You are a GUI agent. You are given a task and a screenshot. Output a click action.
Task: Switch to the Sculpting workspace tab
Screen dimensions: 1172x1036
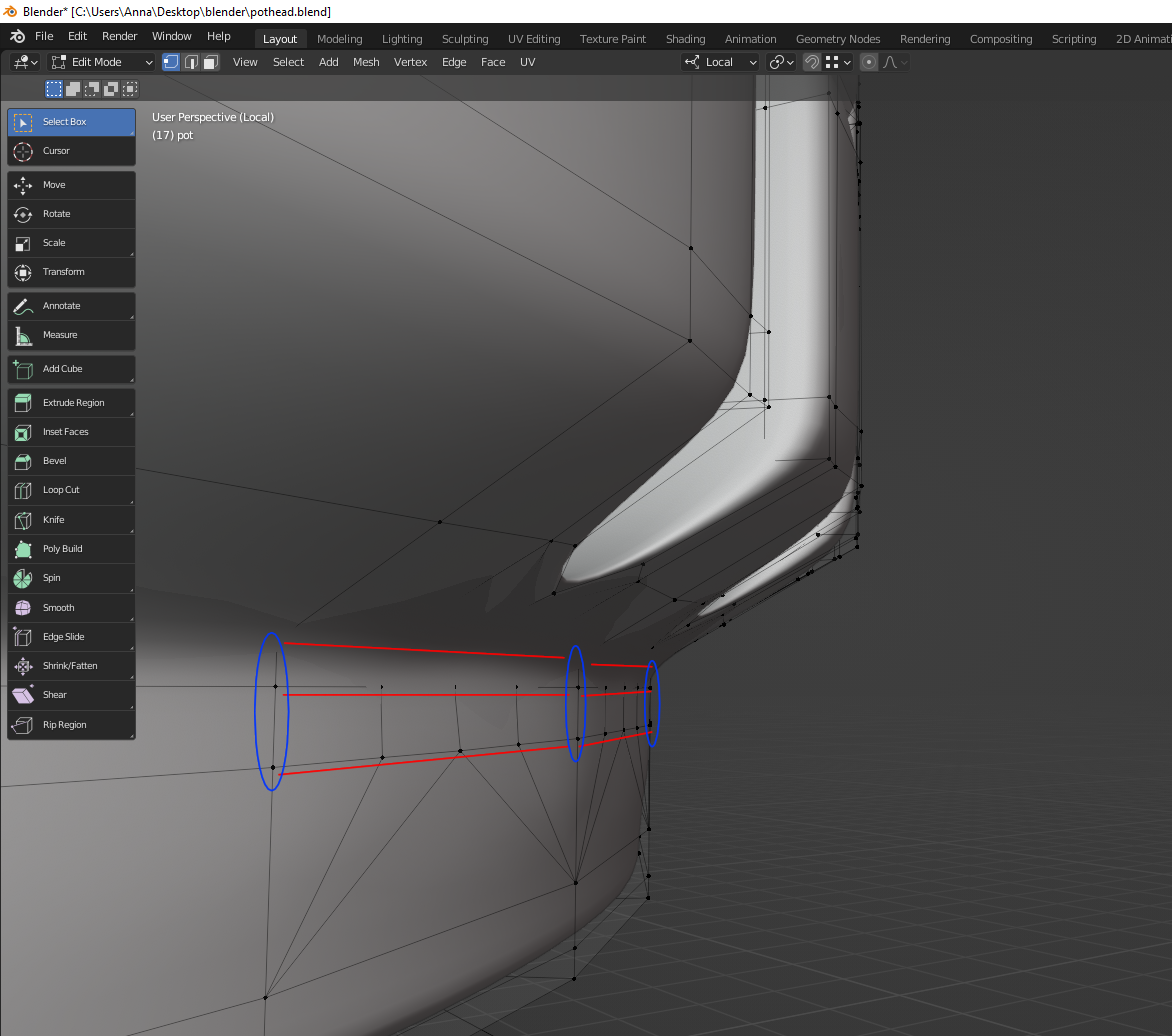465,39
